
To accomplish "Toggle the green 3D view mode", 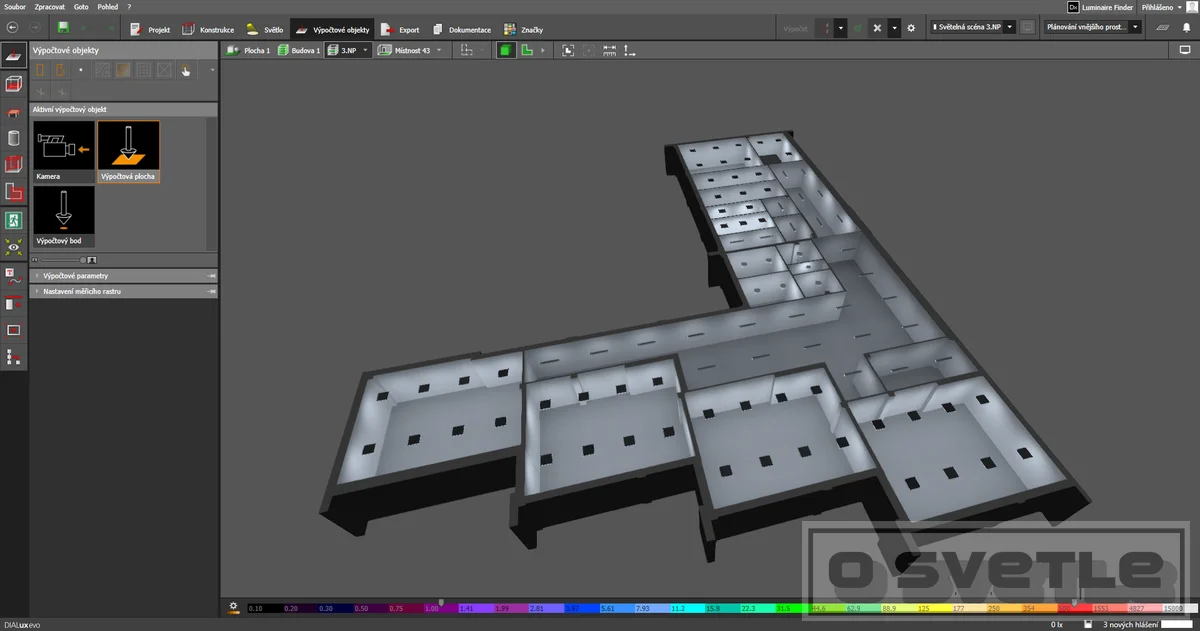I will pyautogui.click(x=506, y=50).
